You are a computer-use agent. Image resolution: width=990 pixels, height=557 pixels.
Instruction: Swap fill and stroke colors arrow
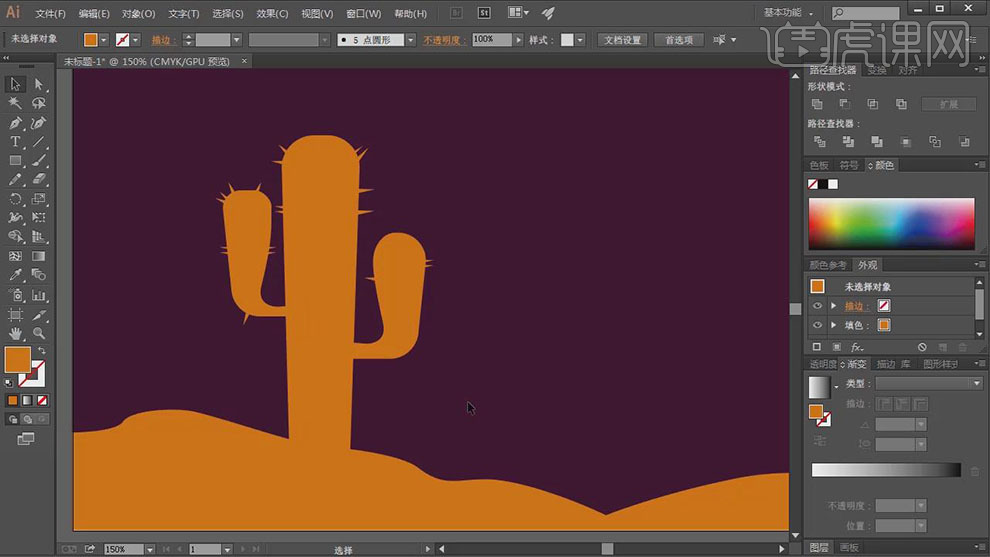[x=41, y=351]
